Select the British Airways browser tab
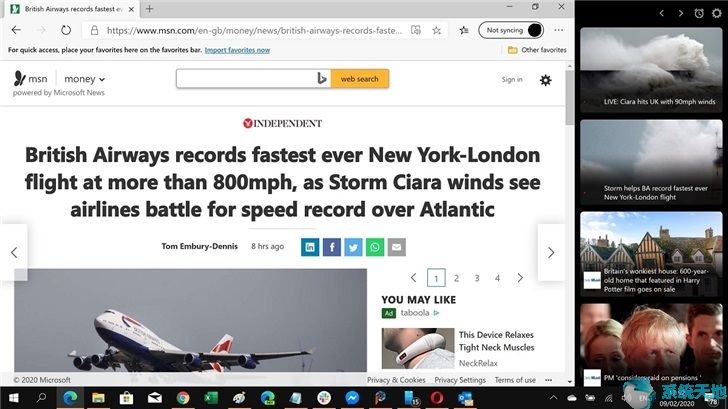Image resolution: width=728 pixels, height=409 pixels. 73,9
